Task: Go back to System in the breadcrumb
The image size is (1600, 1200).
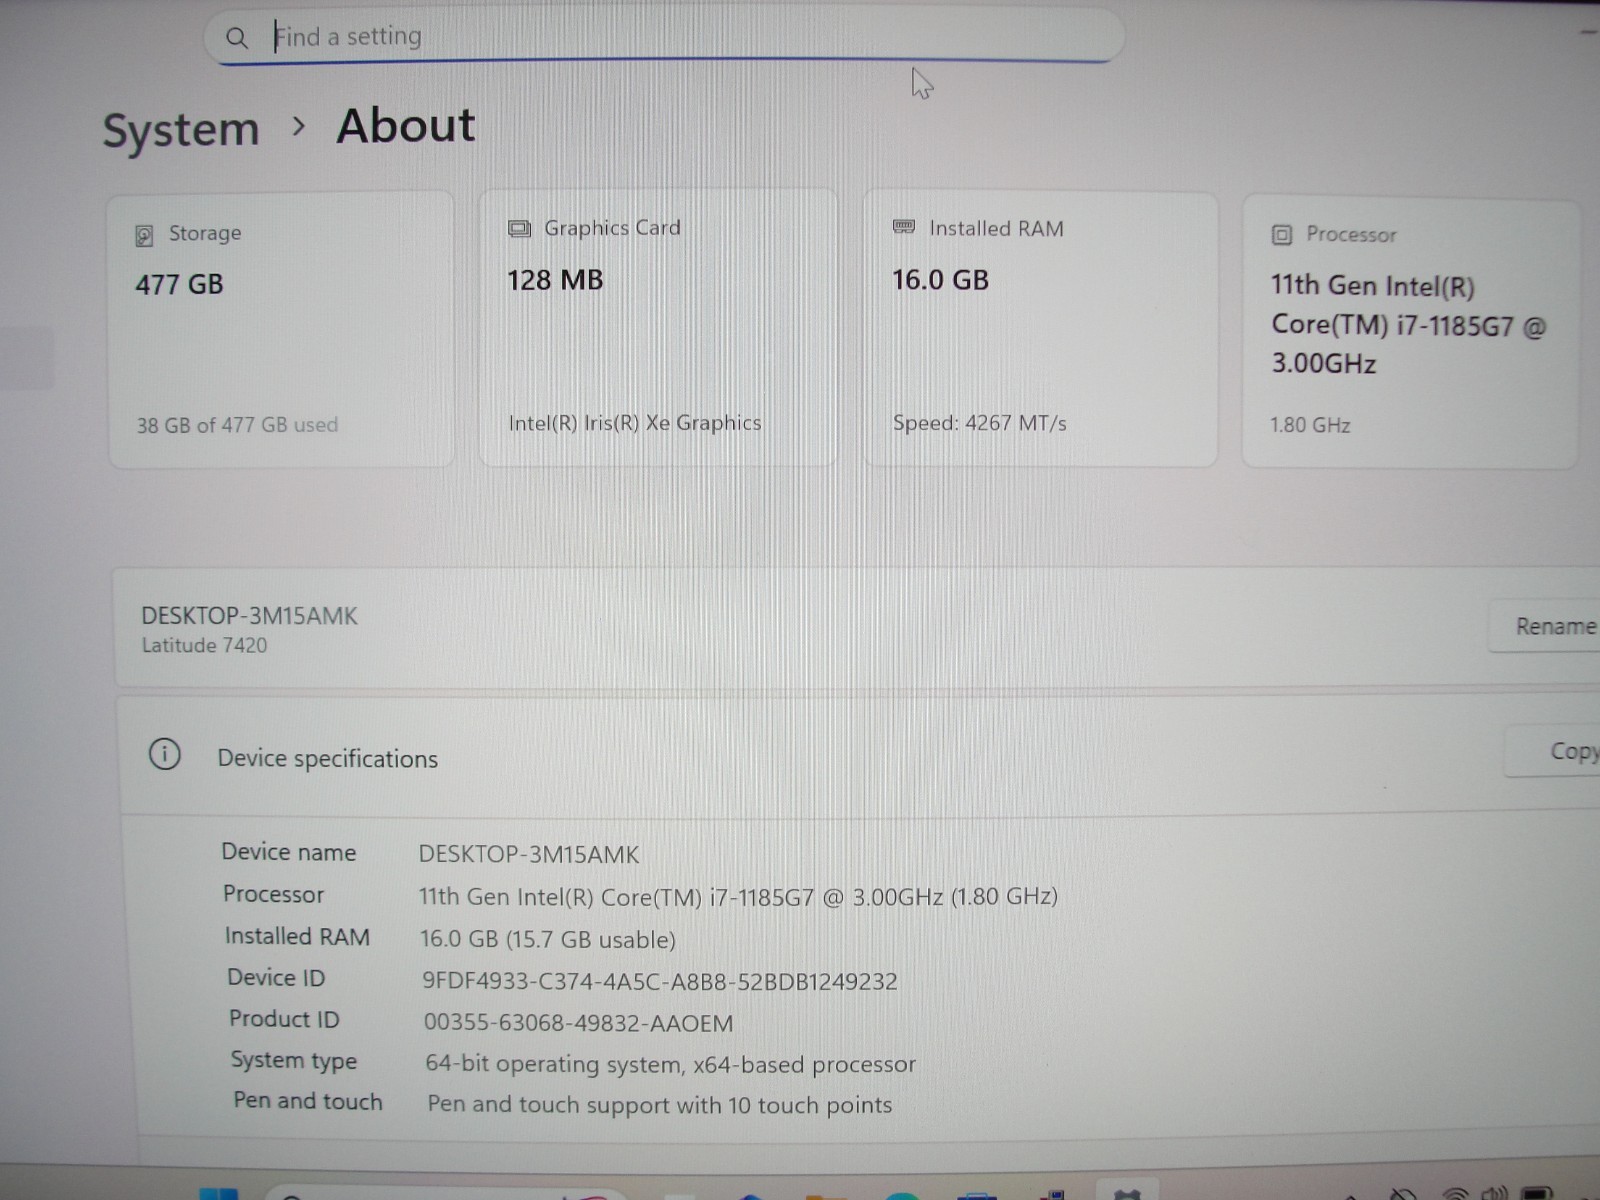Action: click(181, 130)
